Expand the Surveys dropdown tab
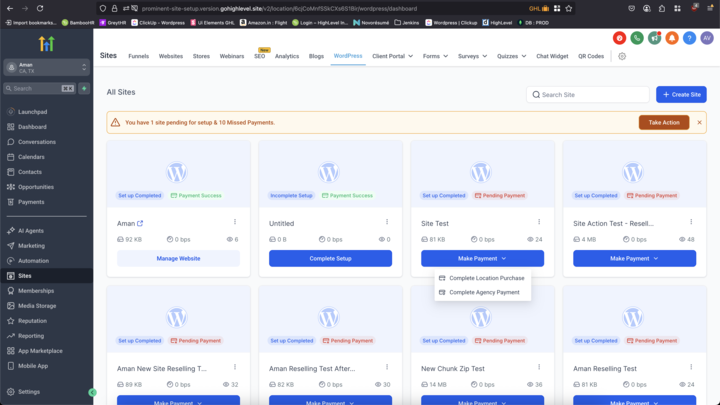Screen dimensions: 720x405 (472, 56)
